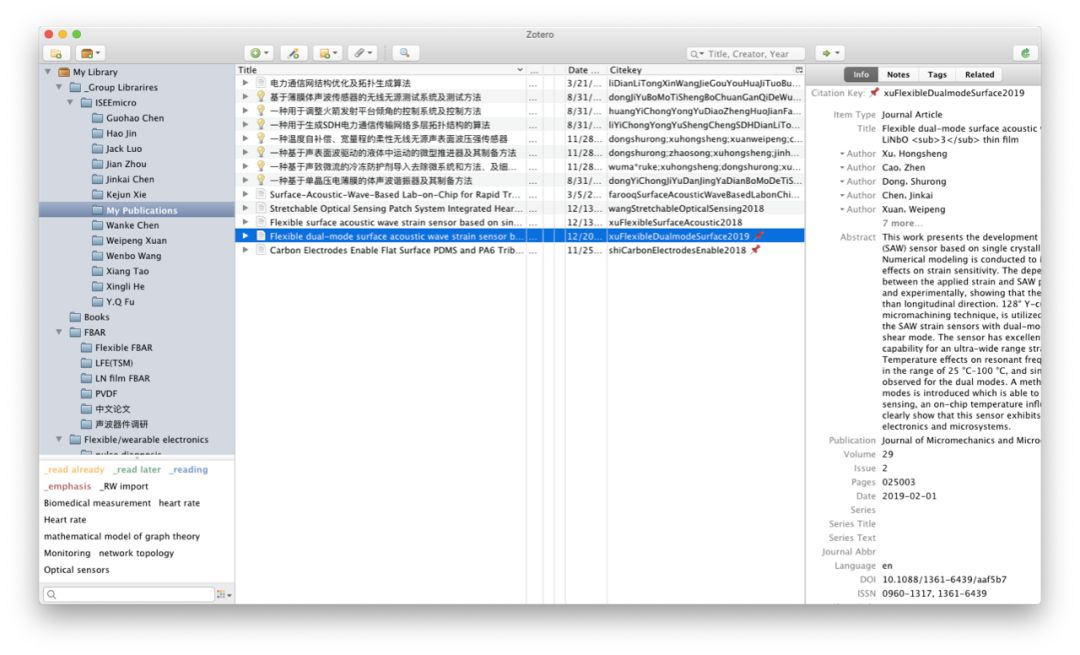
Task: Sort items by the Date column header
Action: coord(585,70)
